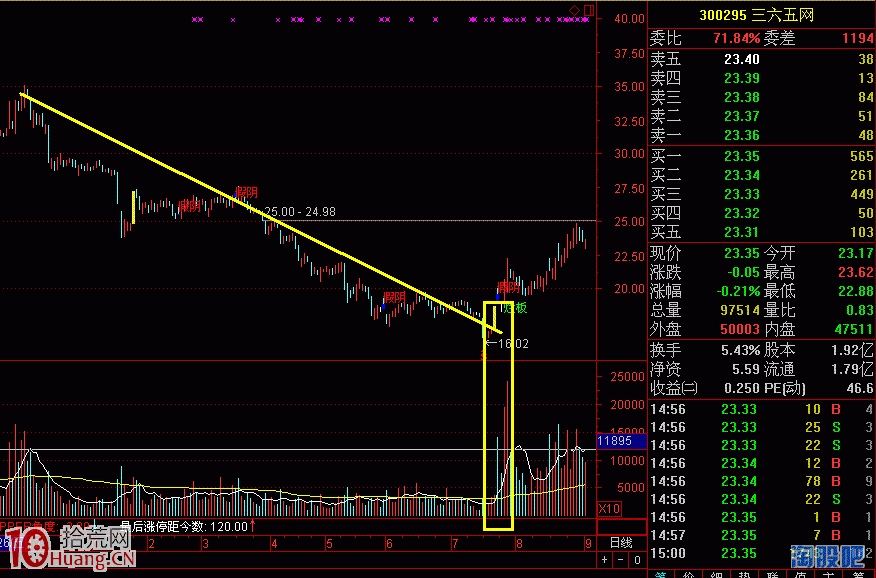Click the 涨跌 -0.05 change value

pos(744,272)
